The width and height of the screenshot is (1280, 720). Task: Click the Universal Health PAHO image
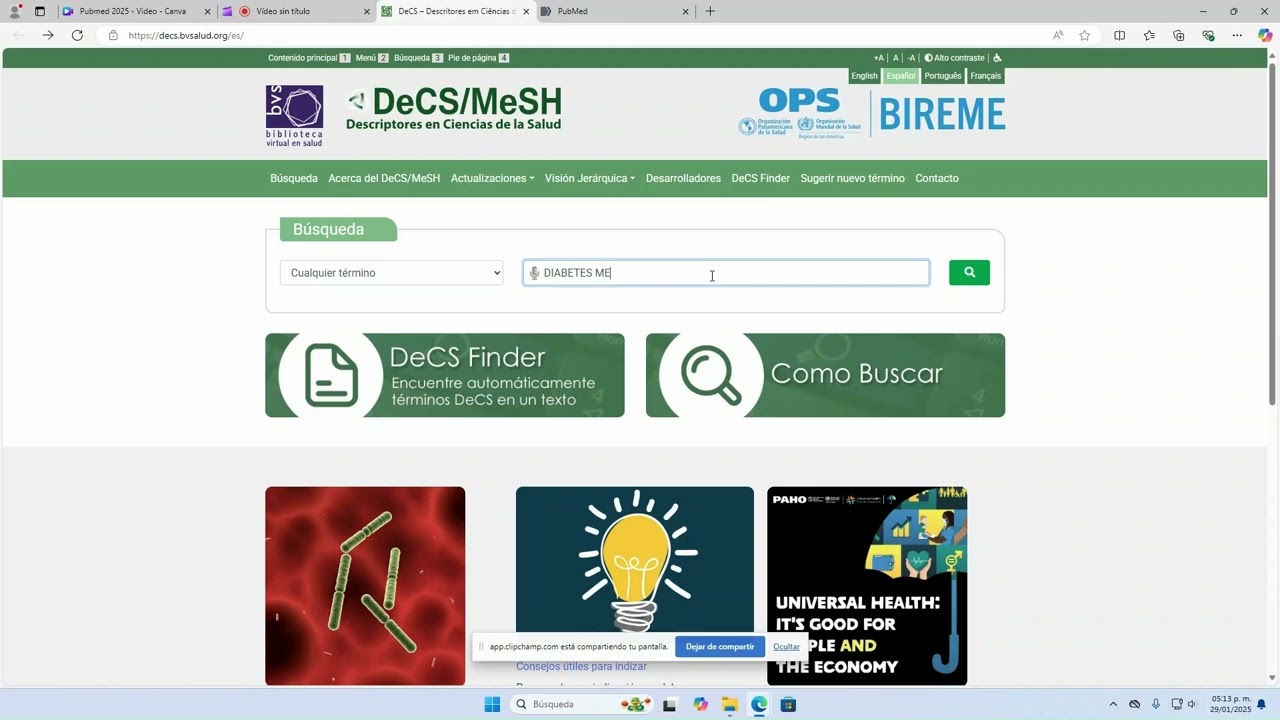(867, 586)
